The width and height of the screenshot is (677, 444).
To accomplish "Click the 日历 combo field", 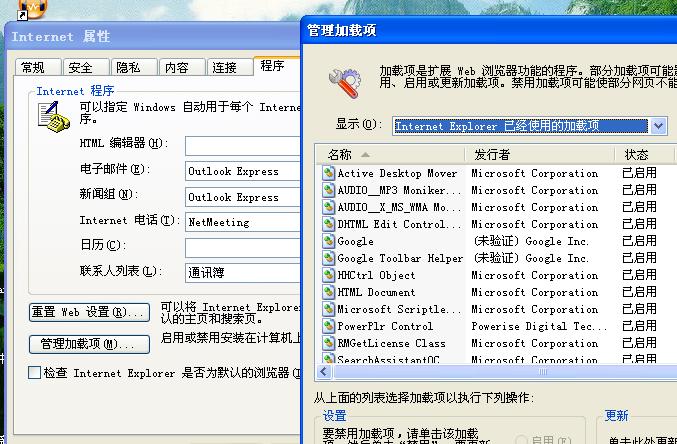I will [x=243, y=248].
